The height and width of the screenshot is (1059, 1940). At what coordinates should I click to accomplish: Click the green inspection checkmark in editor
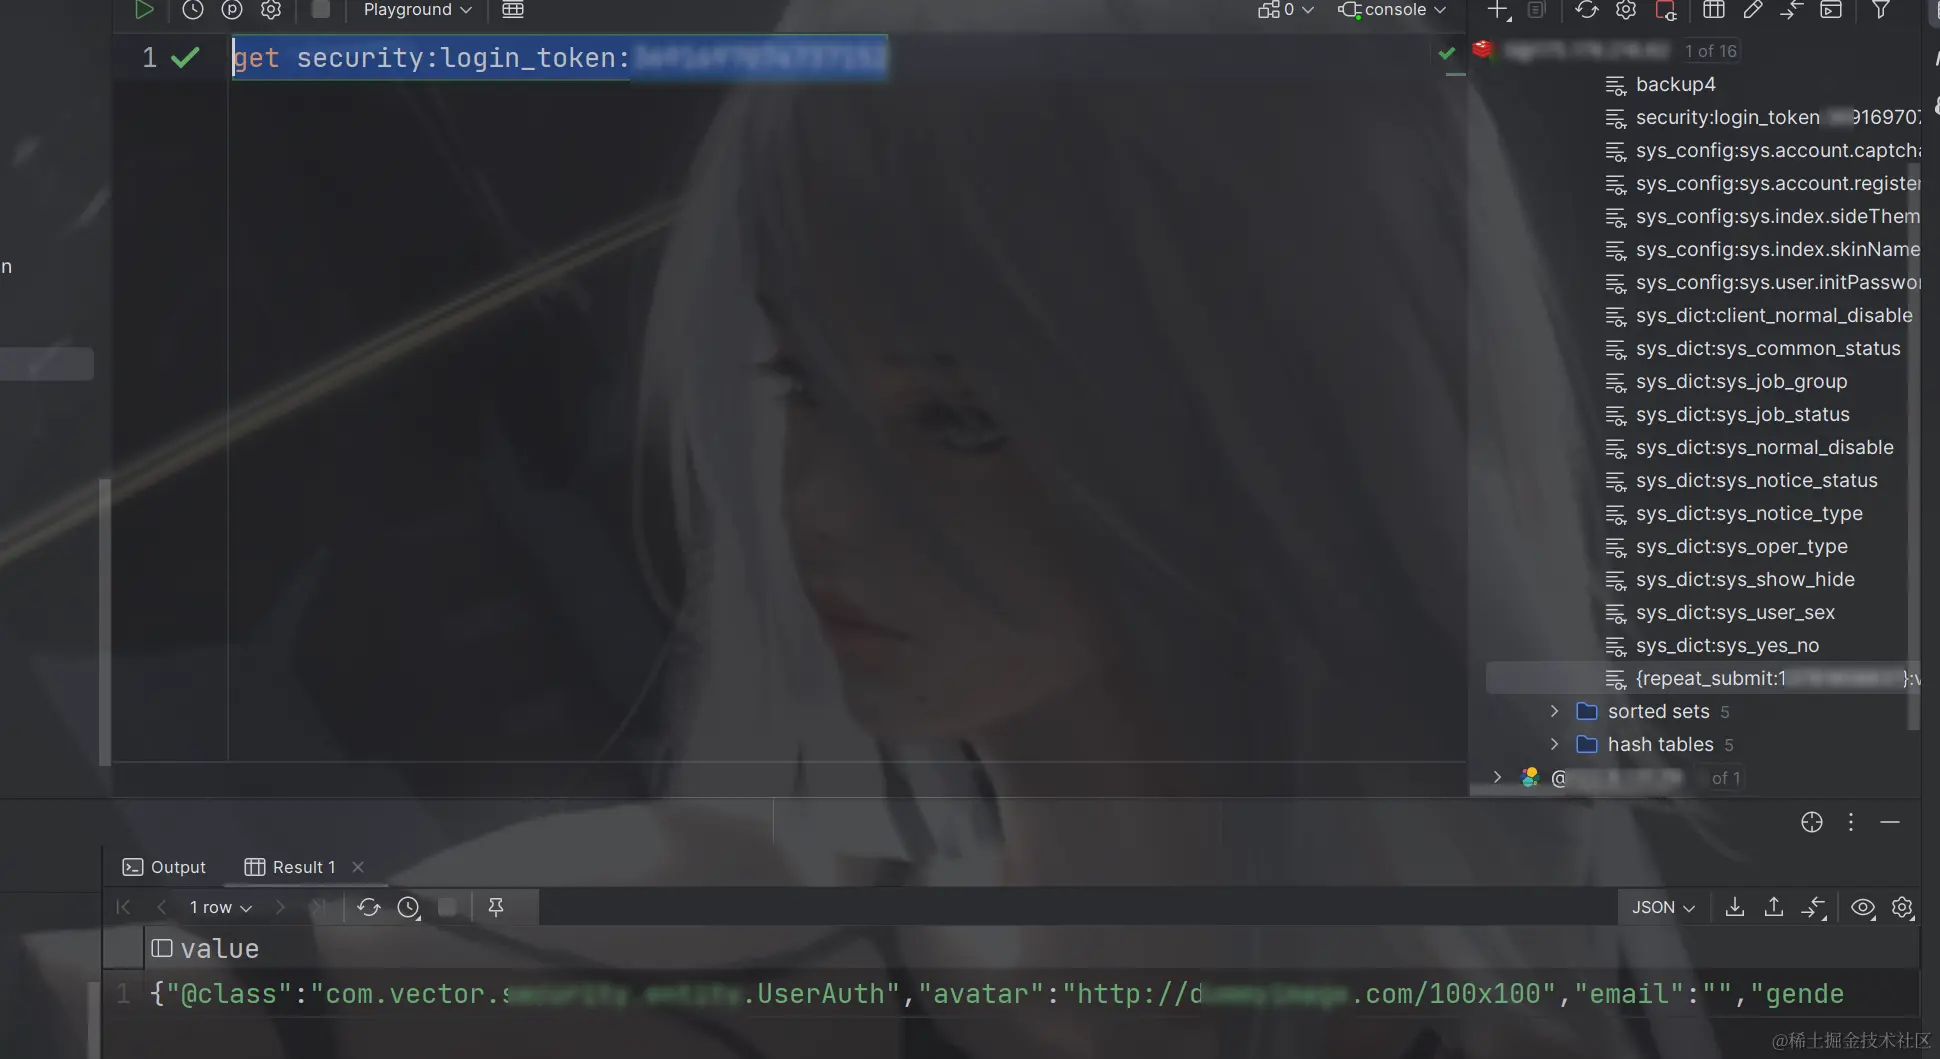click(x=1447, y=53)
